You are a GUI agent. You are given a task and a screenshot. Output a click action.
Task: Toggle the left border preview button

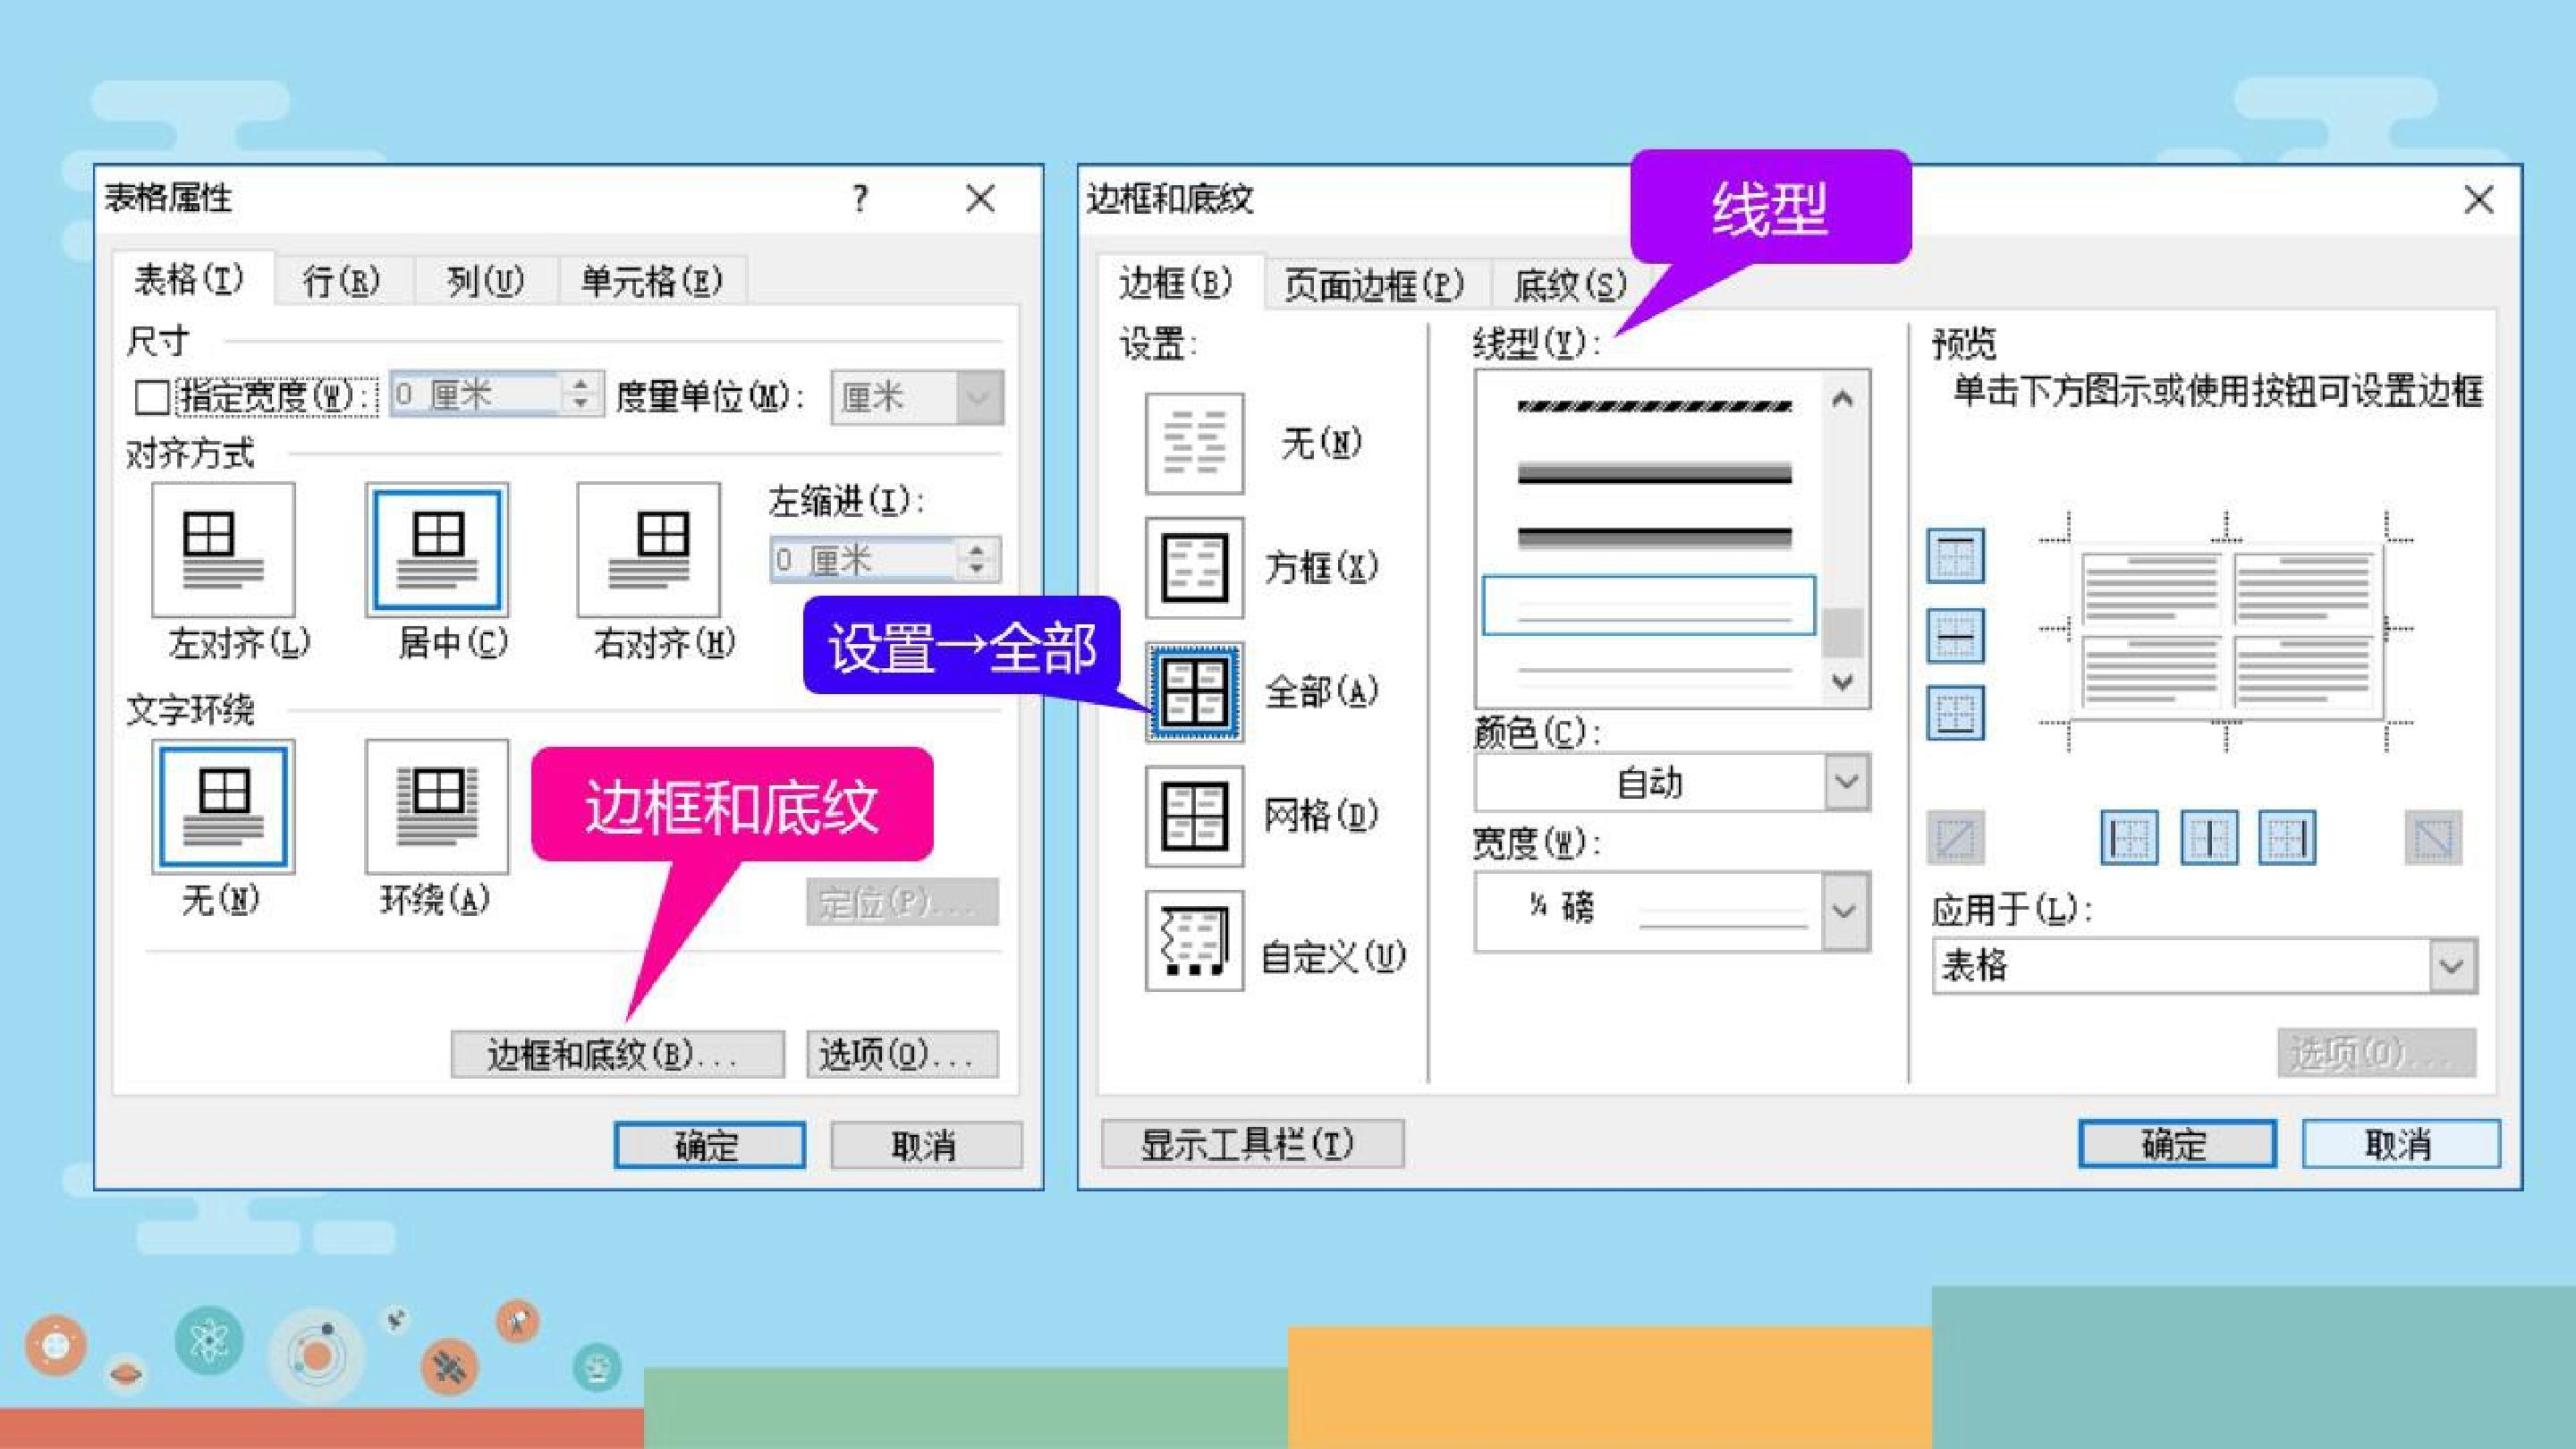click(2128, 837)
